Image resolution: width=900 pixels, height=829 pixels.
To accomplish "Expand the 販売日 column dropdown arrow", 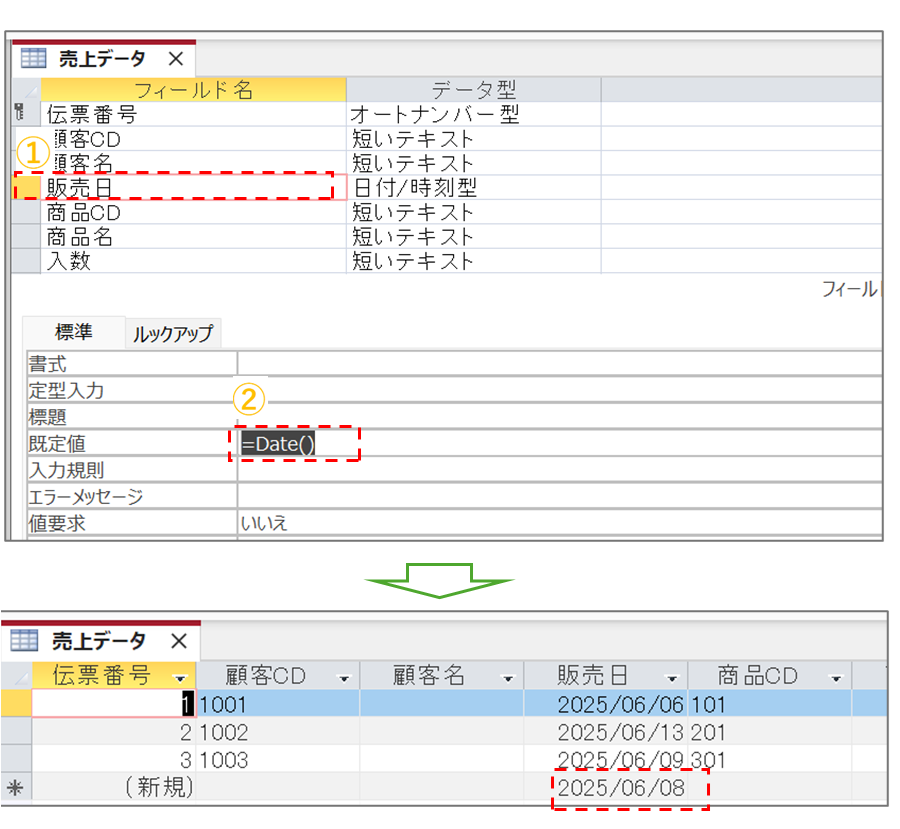I will pyautogui.click(x=671, y=678).
